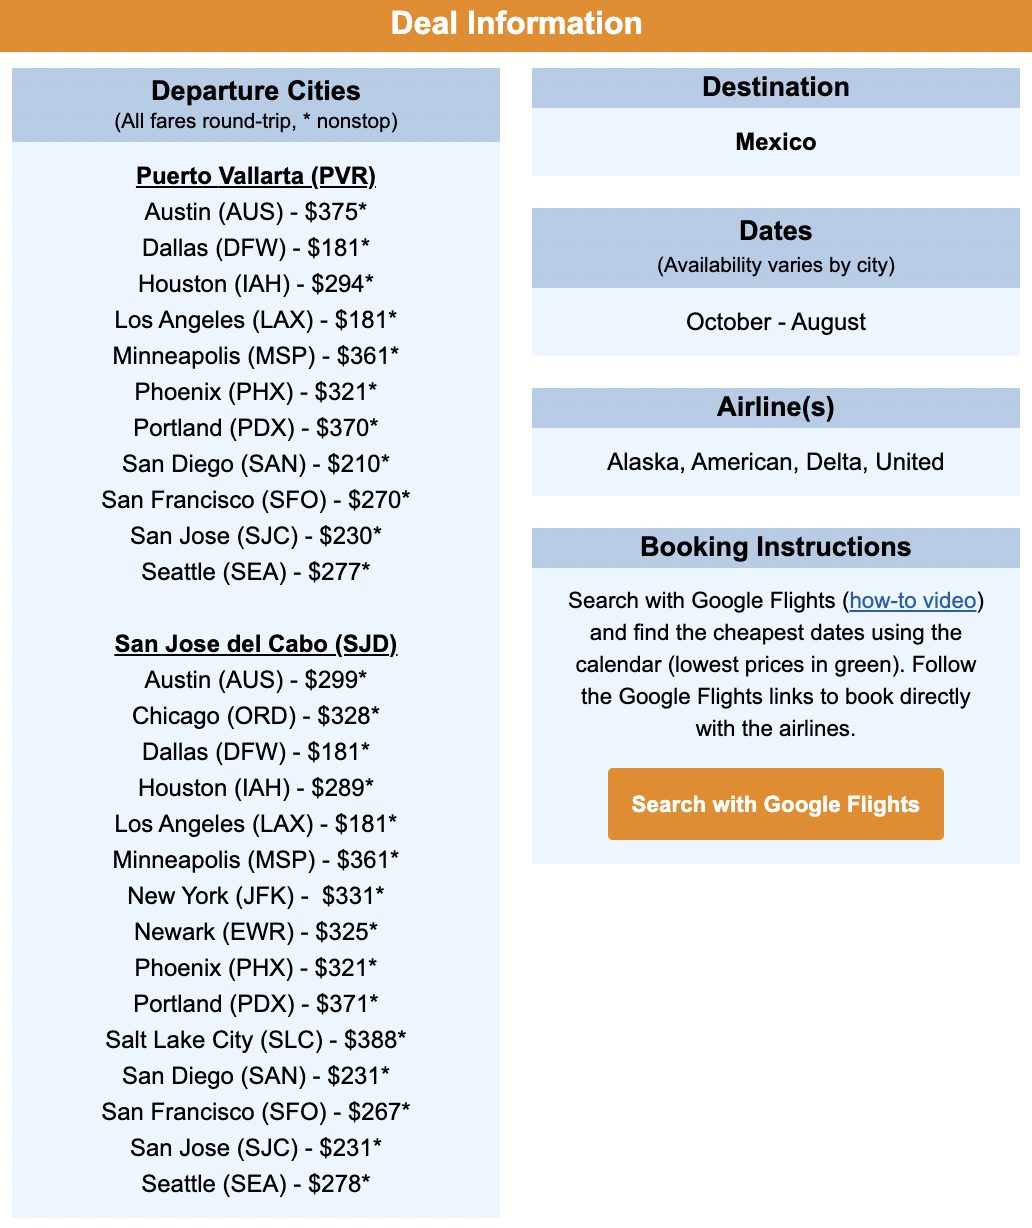1032x1228 pixels.
Task: Click Austin (AUS) - $375 fare
Action: click(x=256, y=212)
